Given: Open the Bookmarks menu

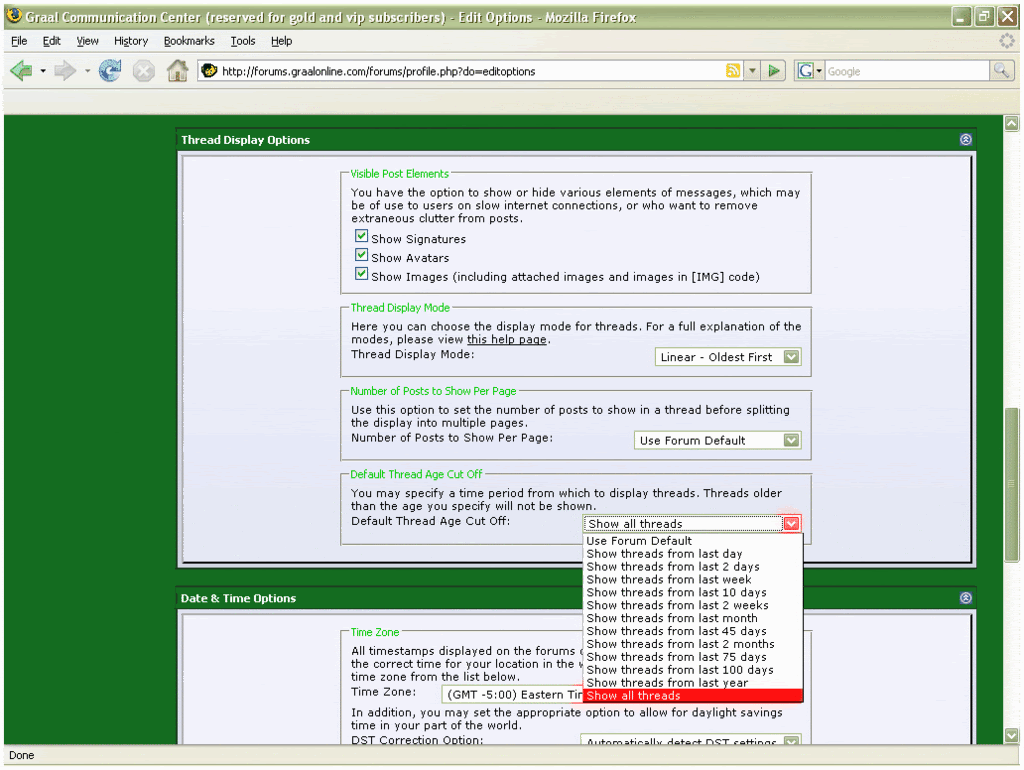Looking at the screenshot, I should pyautogui.click(x=189, y=40).
